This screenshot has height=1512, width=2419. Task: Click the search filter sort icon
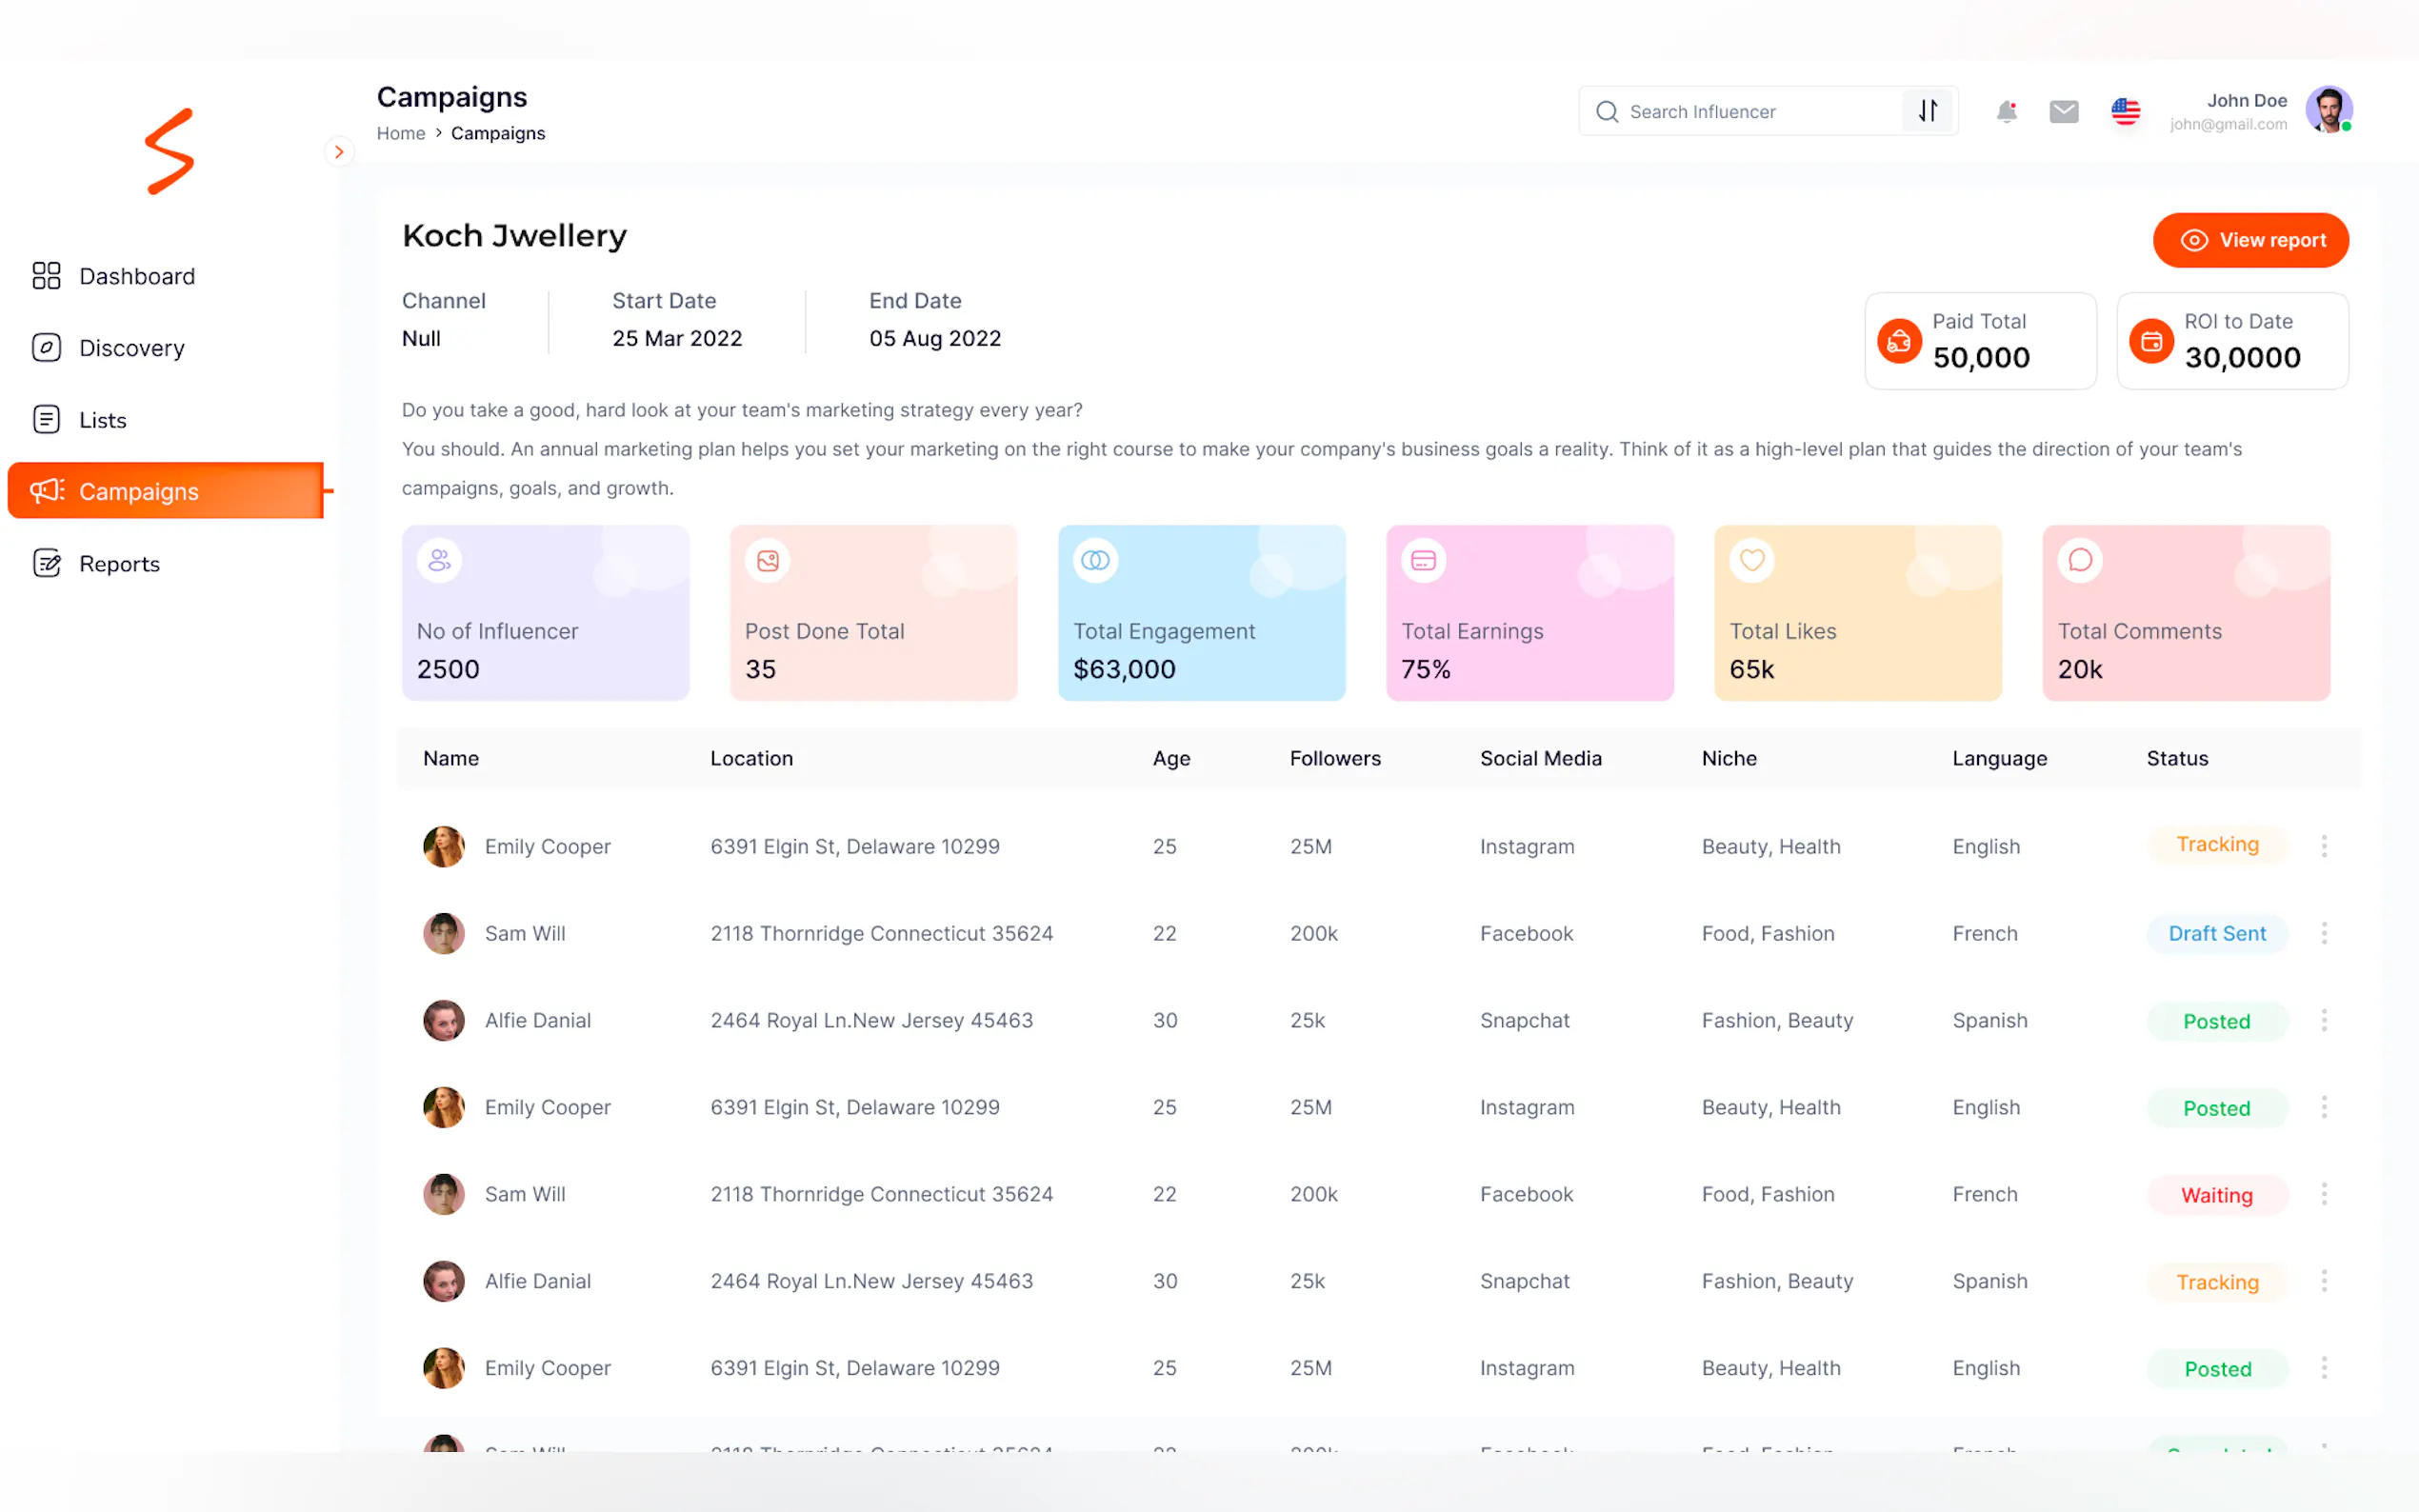point(1927,111)
